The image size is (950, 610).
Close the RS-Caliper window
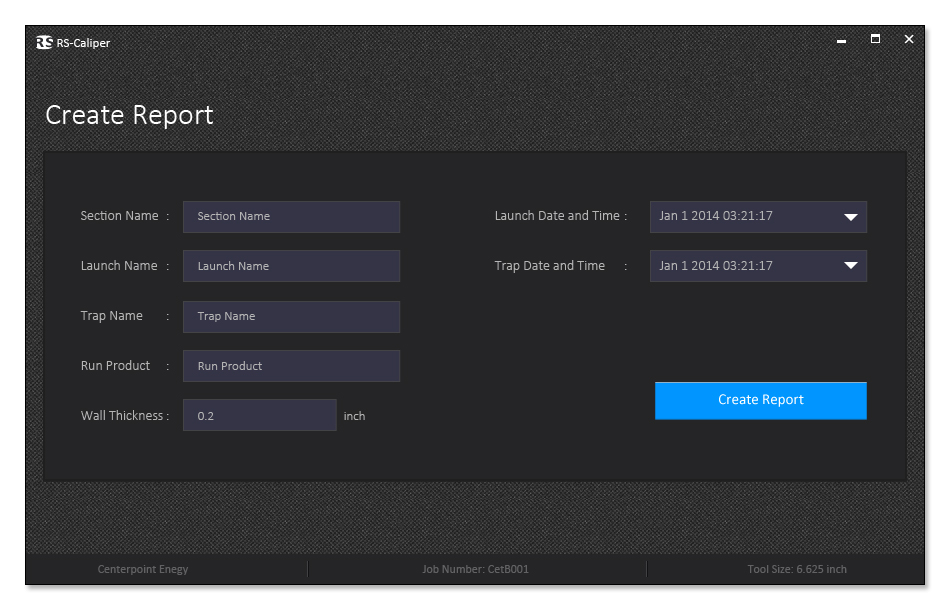pyautogui.click(x=909, y=39)
